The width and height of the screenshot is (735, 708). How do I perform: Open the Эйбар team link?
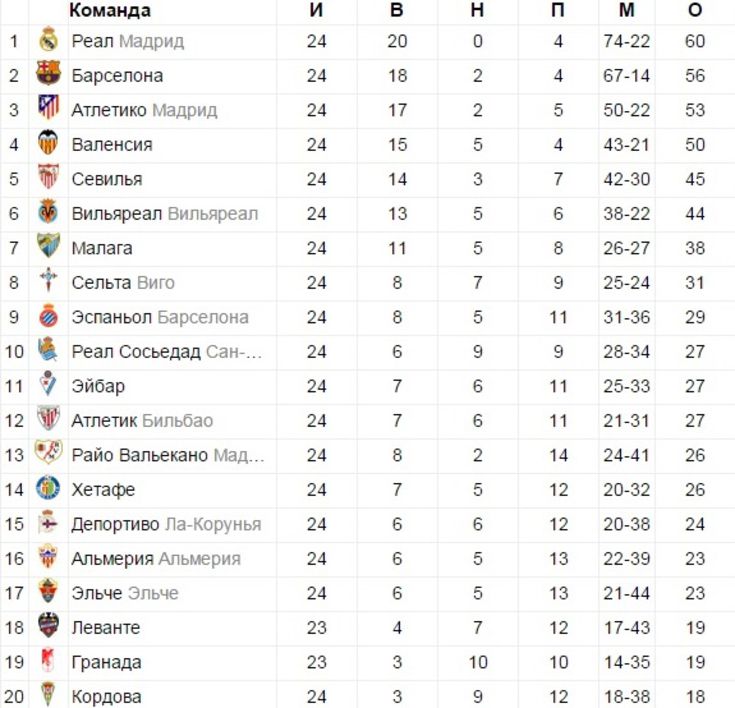(x=98, y=386)
